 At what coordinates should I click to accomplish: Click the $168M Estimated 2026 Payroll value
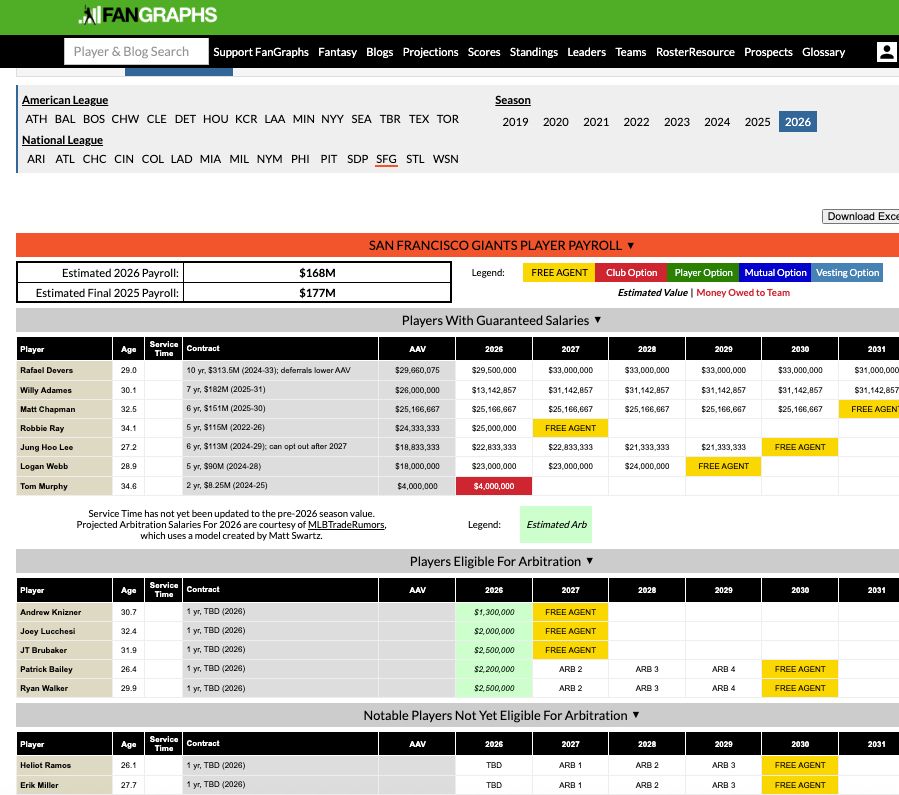pos(317,273)
